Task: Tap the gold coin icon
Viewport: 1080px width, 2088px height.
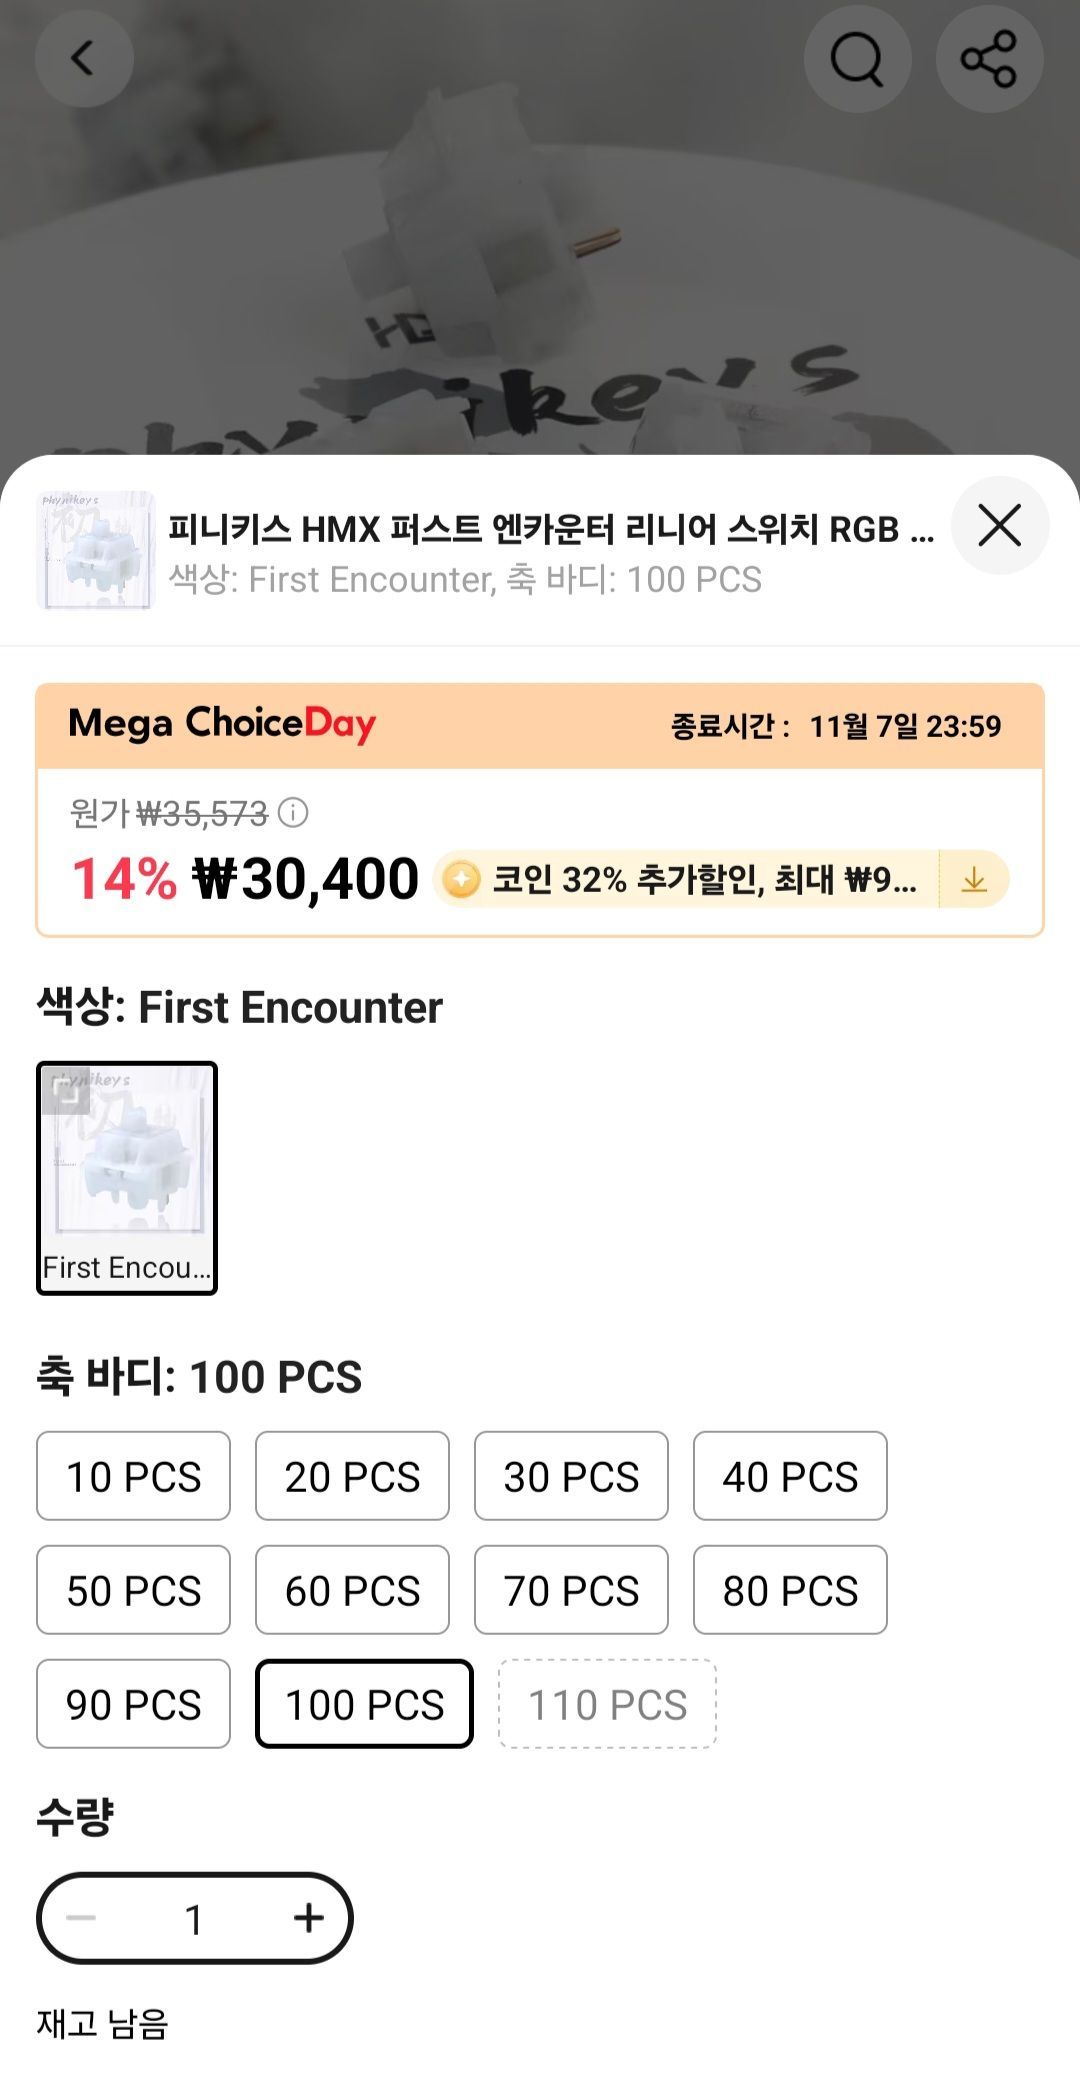Action: pos(461,880)
